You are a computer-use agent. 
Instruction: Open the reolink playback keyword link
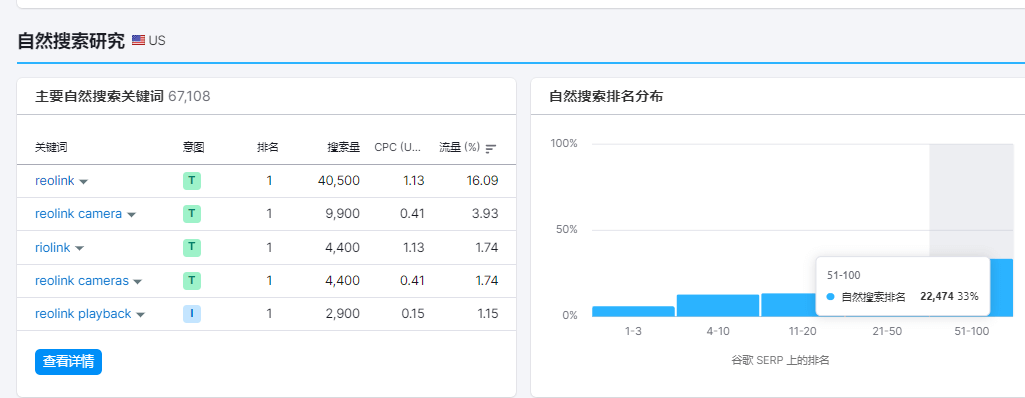point(83,314)
